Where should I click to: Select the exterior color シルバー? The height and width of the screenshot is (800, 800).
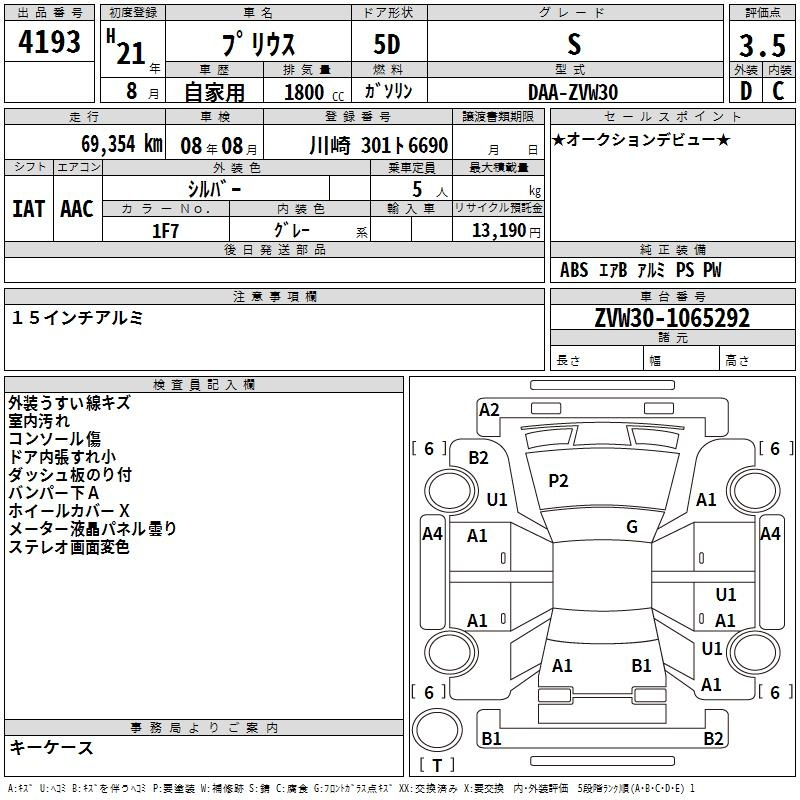pos(214,189)
